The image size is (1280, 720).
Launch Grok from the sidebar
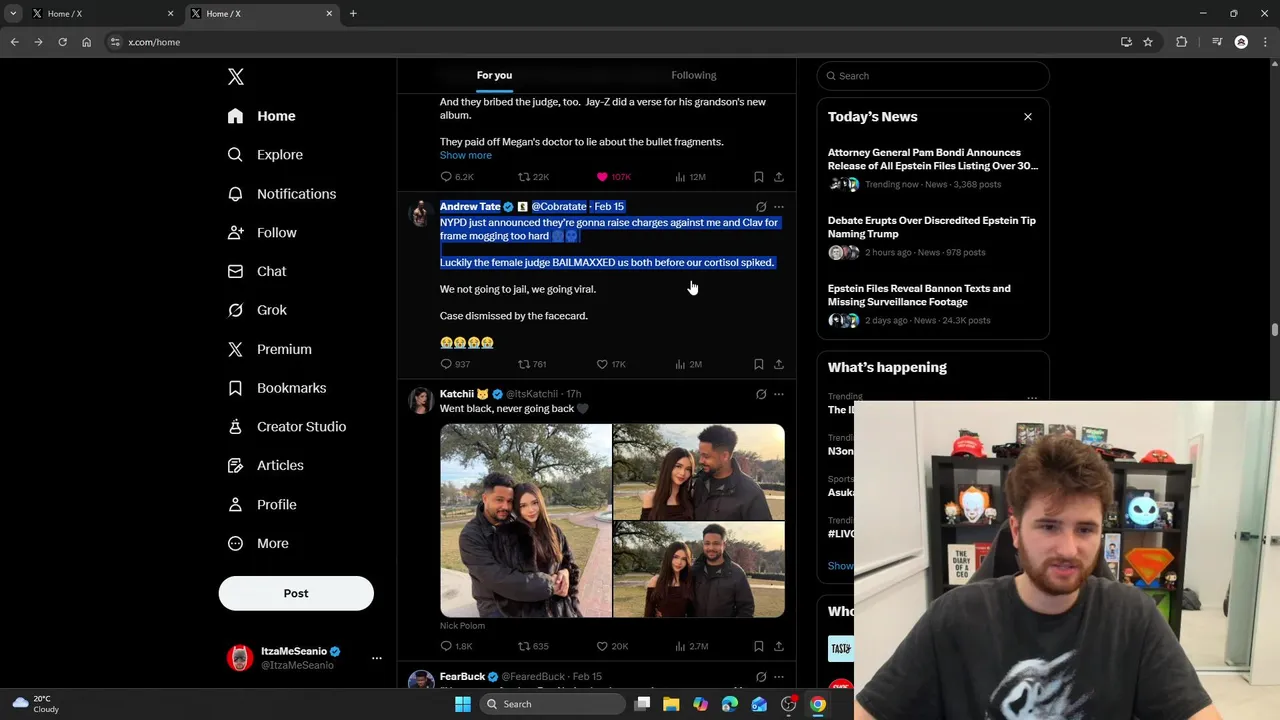257,310
